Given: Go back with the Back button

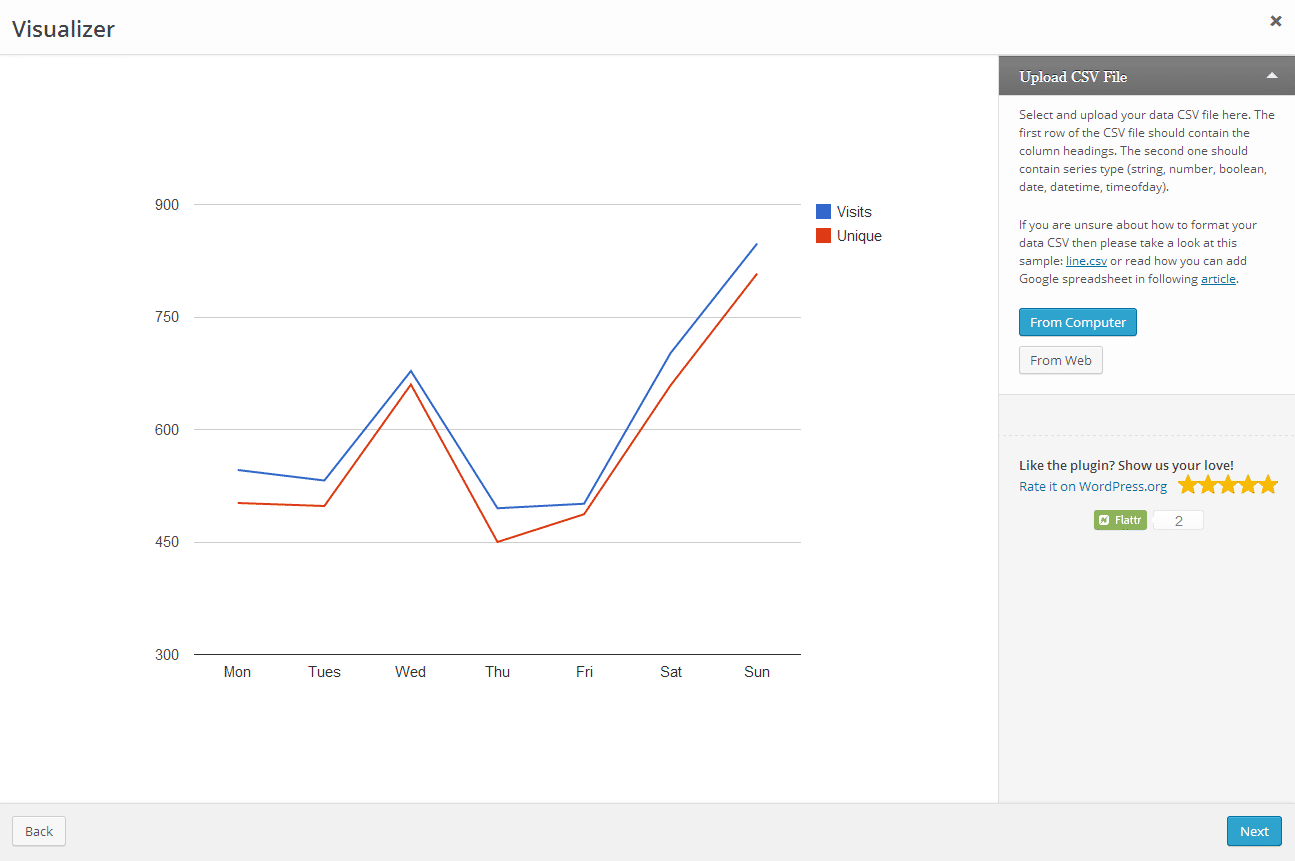Looking at the screenshot, I should (x=39, y=831).
